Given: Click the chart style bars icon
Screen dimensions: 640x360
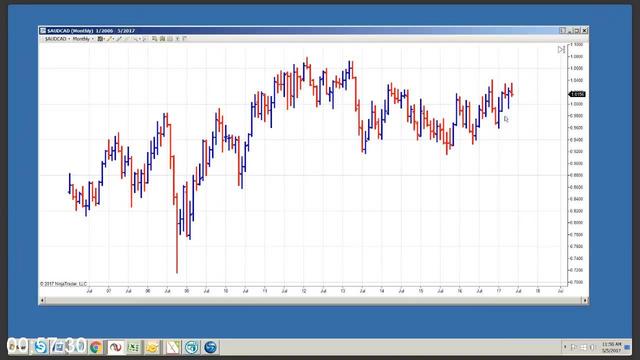Looking at the screenshot, I should (100, 39).
